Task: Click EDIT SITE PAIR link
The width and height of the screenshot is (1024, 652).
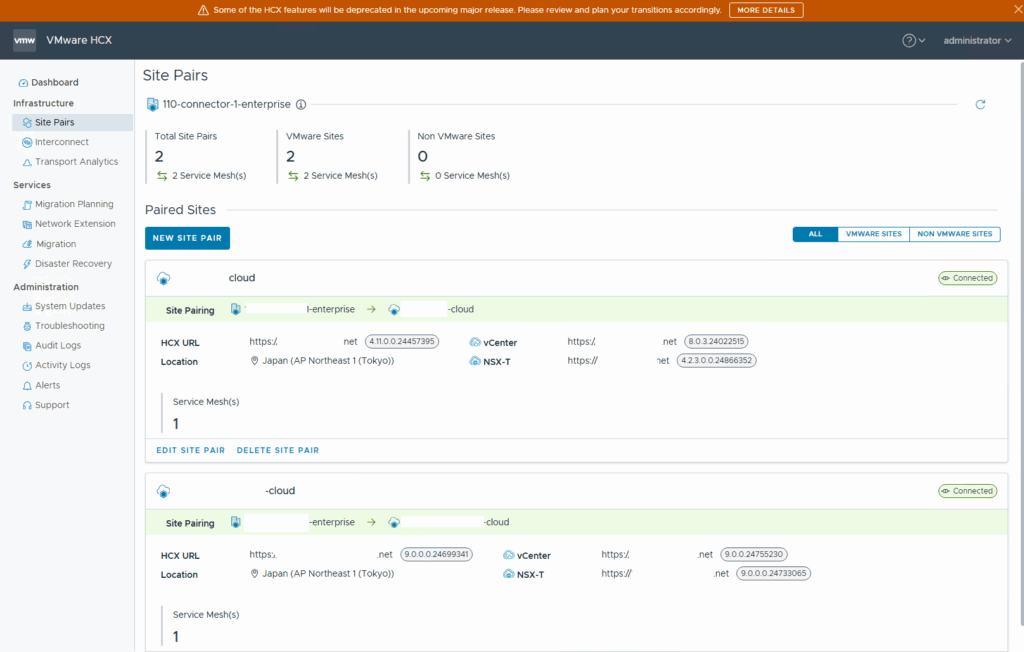Action: [x=190, y=451]
